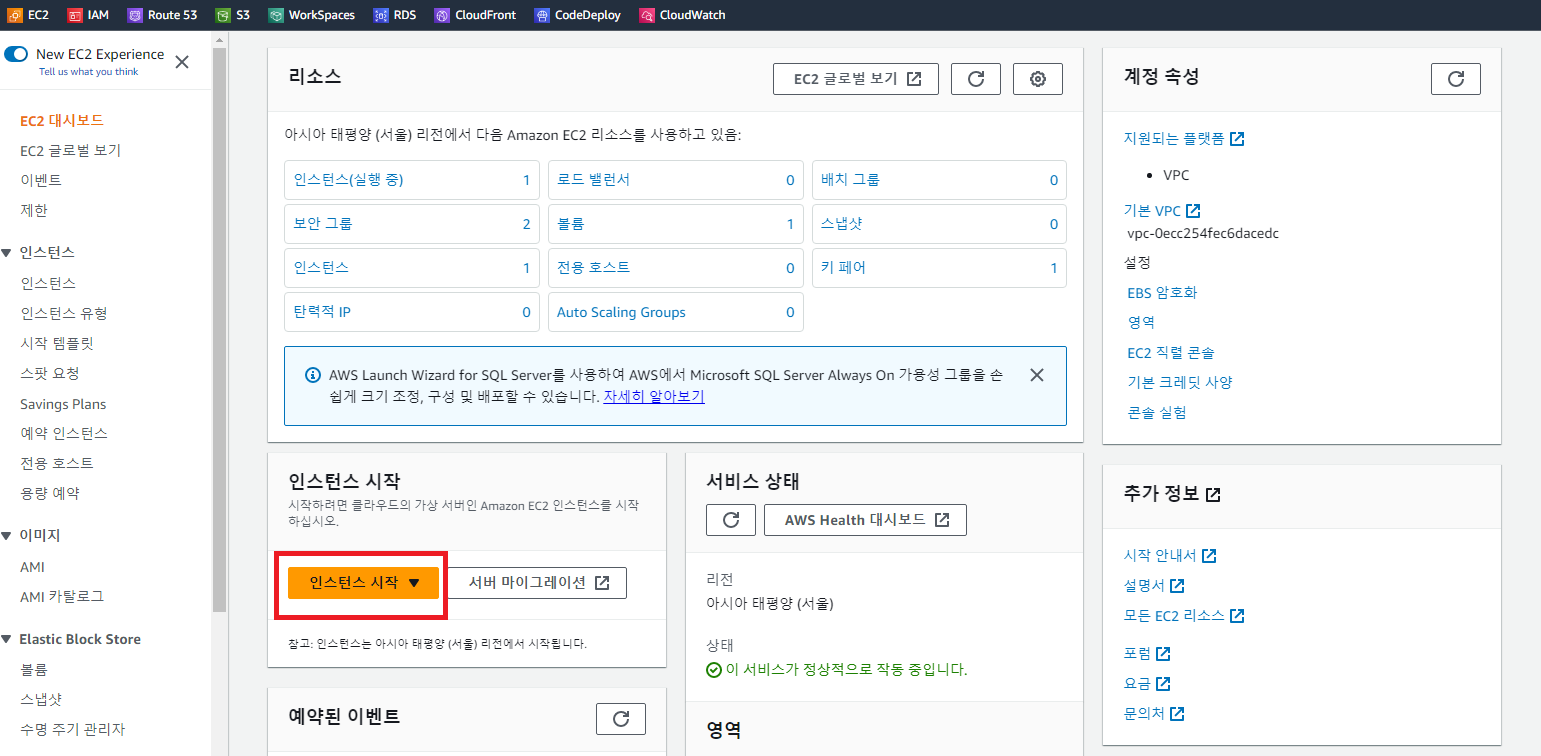This screenshot has width=1541, height=756.
Task: Open 제한 in the sidebar
Action: tap(34, 210)
